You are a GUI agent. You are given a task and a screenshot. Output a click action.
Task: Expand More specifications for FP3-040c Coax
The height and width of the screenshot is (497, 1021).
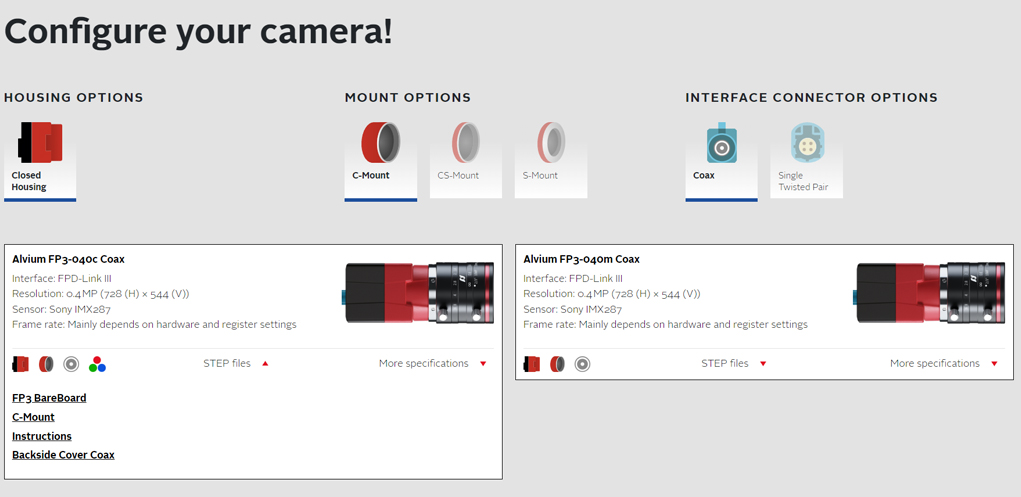tap(432, 364)
